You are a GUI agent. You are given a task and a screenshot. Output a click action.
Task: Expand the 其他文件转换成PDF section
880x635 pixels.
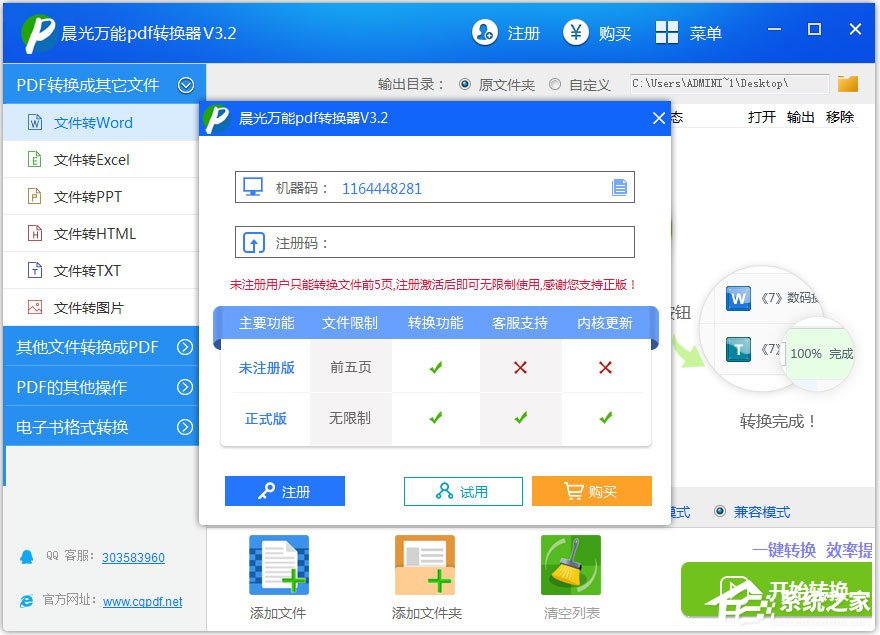point(185,347)
